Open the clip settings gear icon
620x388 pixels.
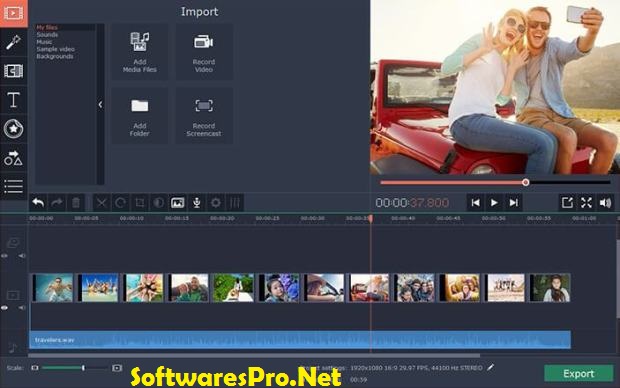[216, 203]
